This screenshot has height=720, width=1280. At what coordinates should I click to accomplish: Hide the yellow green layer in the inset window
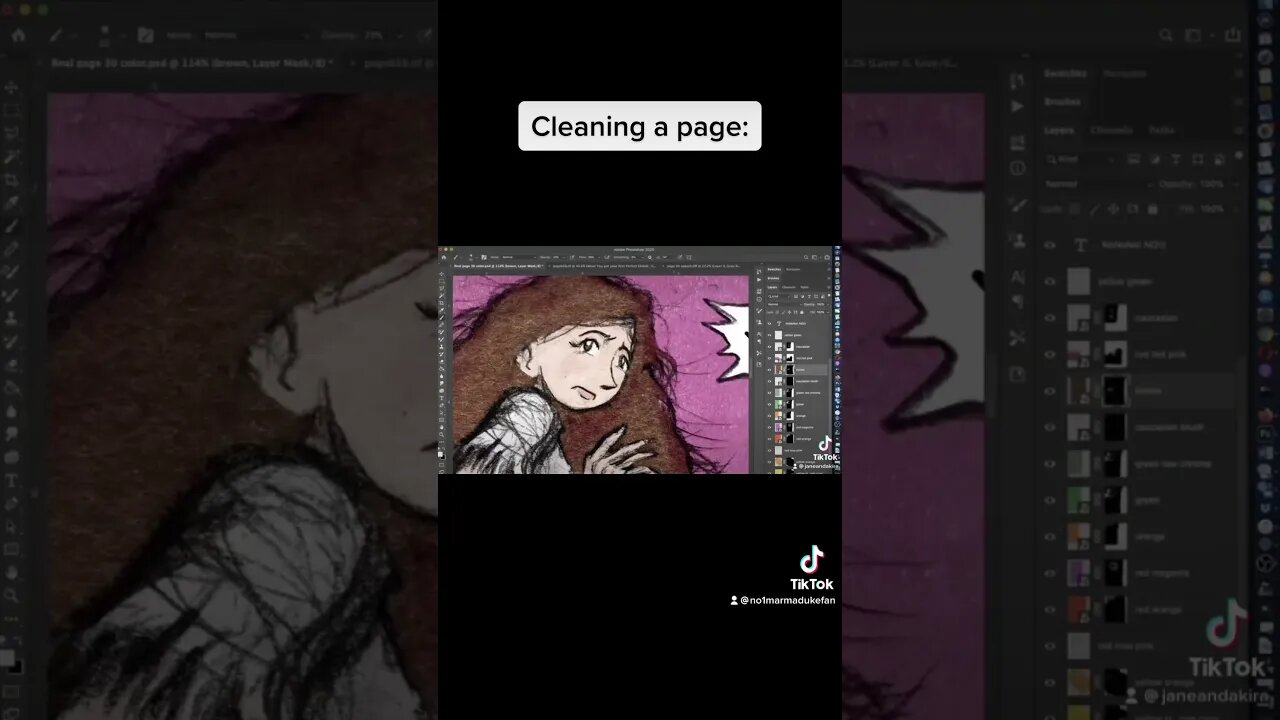pos(770,335)
